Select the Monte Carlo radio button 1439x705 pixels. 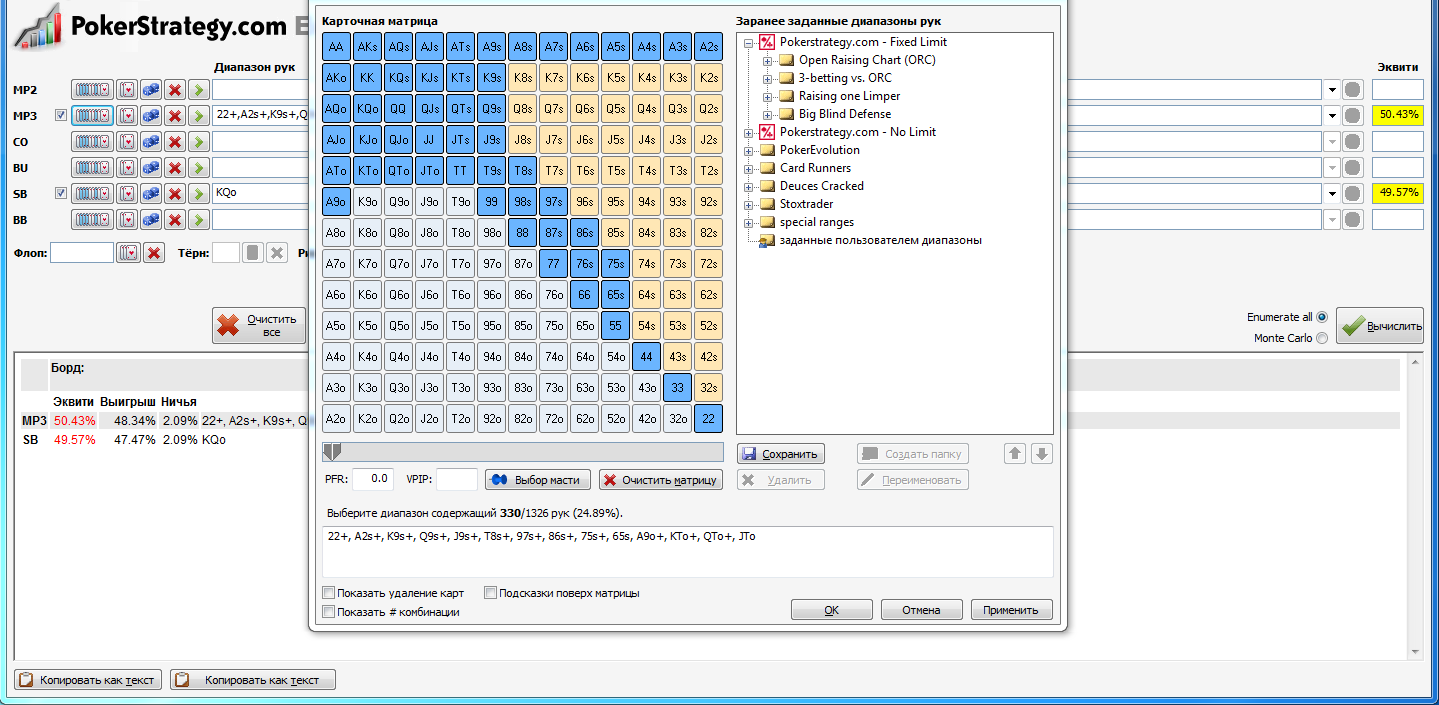(1322, 338)
